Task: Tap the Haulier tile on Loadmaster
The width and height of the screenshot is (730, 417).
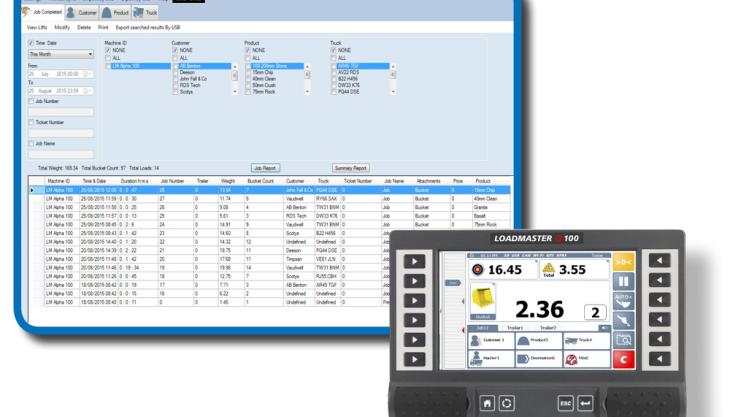Action: [491, 359]
